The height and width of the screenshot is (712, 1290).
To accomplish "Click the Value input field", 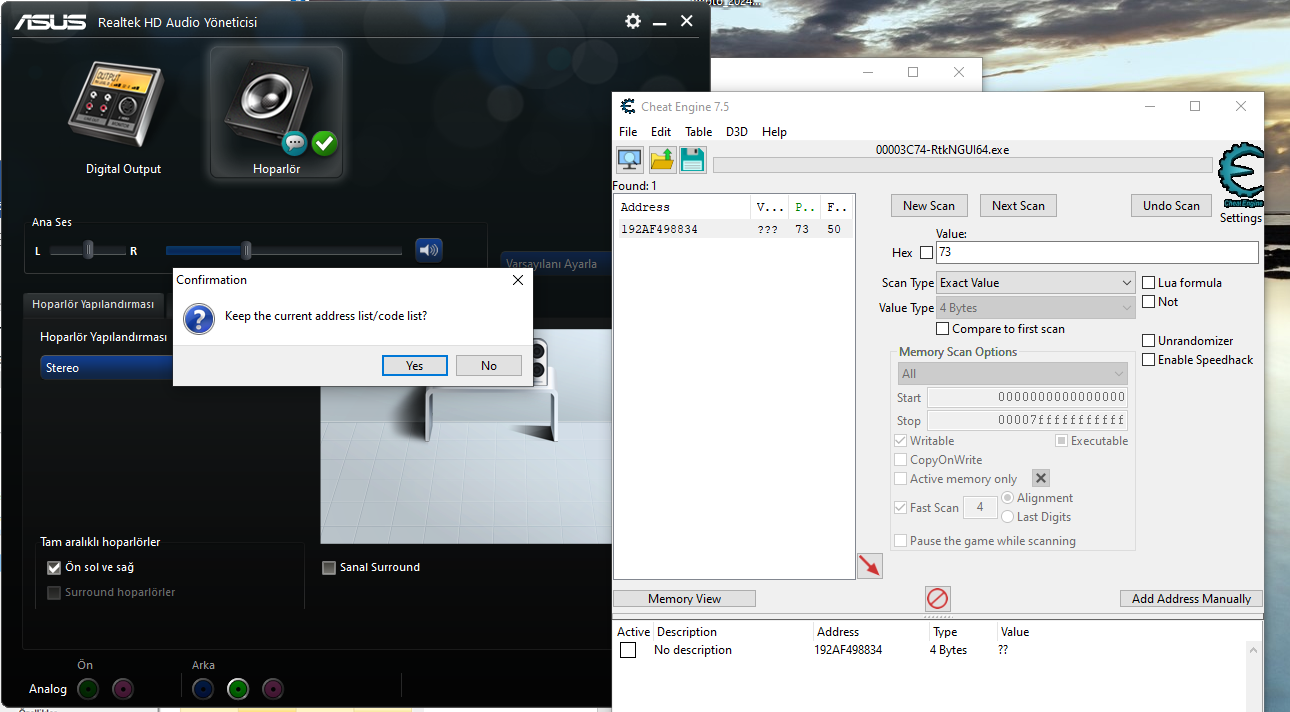I will (1097, 253).
